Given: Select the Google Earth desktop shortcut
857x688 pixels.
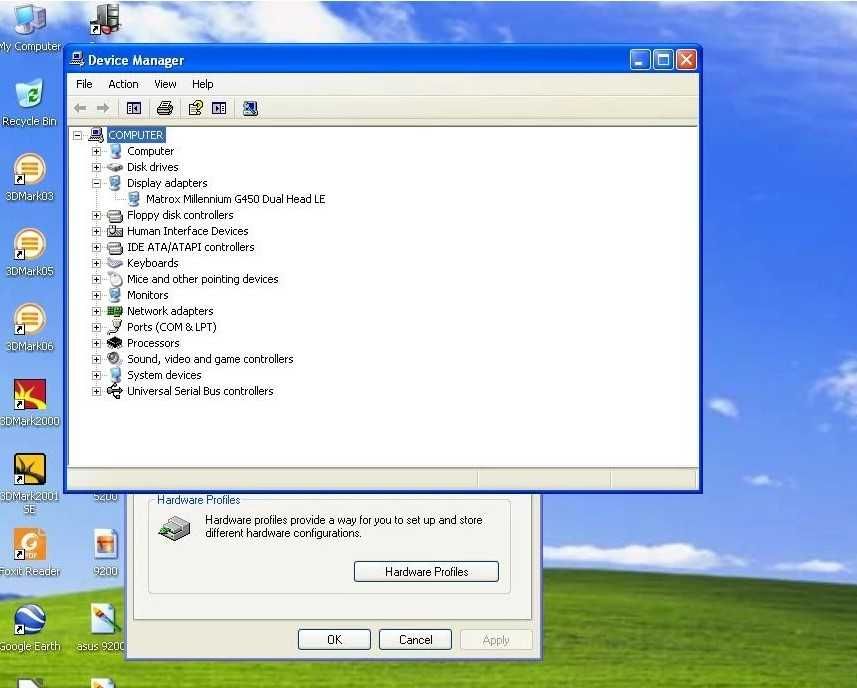Looking at the screenshot, I should pos(30,628).
